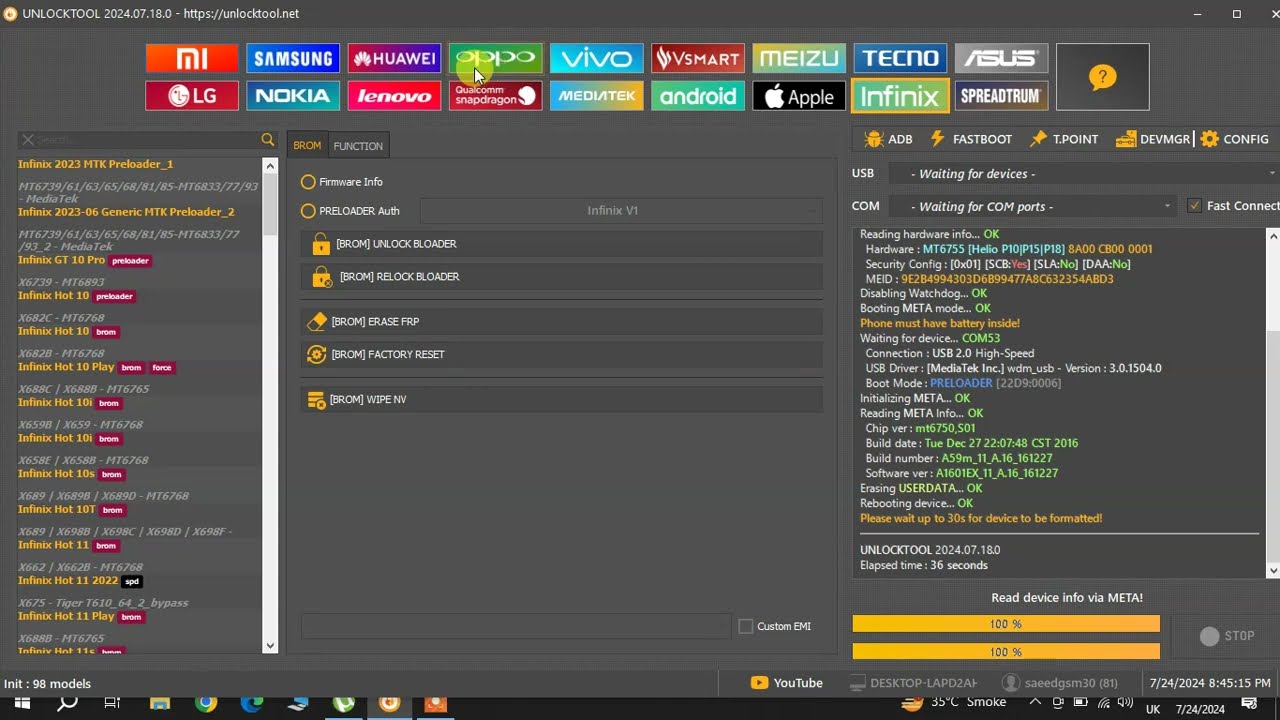
Task: Click [BROM] RELOCK BLOADER button
Action: tap(561, 277)
